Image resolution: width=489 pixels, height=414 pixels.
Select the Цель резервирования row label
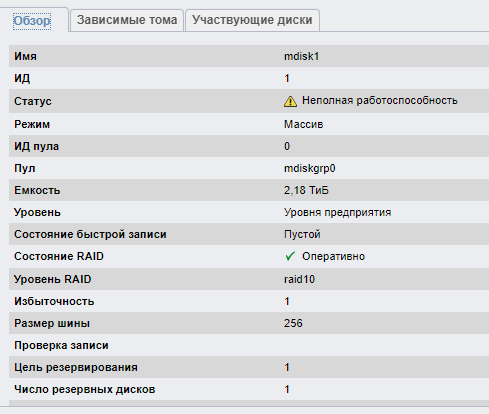click(76, 367)
